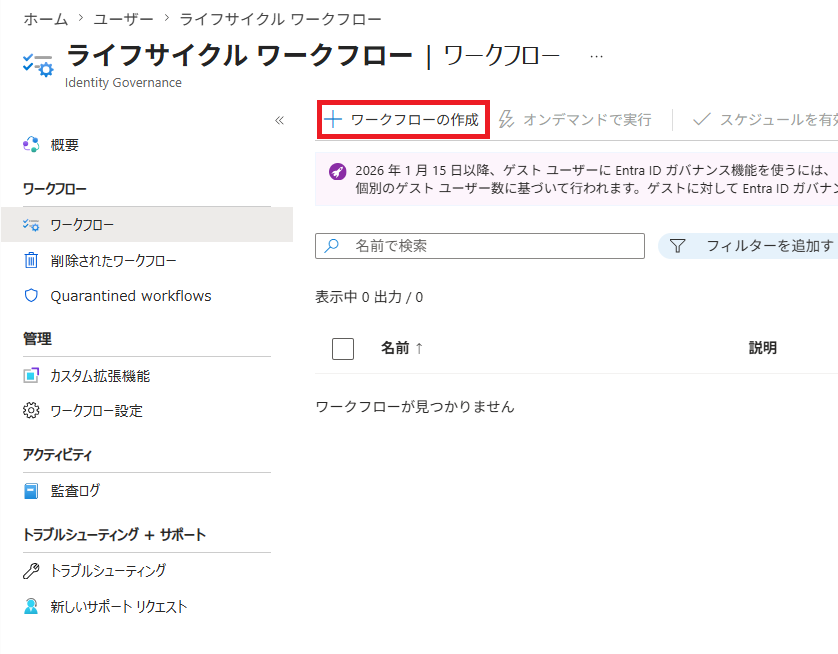Viewport: 838px width, 654px height.
Task: Click the 表示中 0 出力 / 0 text
Action: [369, 297]
